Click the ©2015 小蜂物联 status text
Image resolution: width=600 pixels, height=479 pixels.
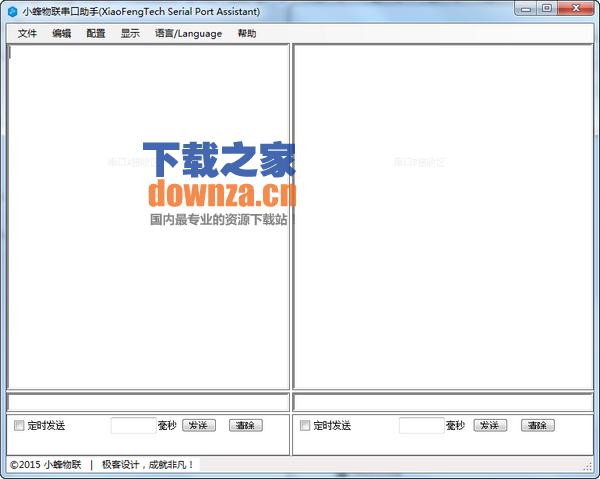(x=46, y=465)
